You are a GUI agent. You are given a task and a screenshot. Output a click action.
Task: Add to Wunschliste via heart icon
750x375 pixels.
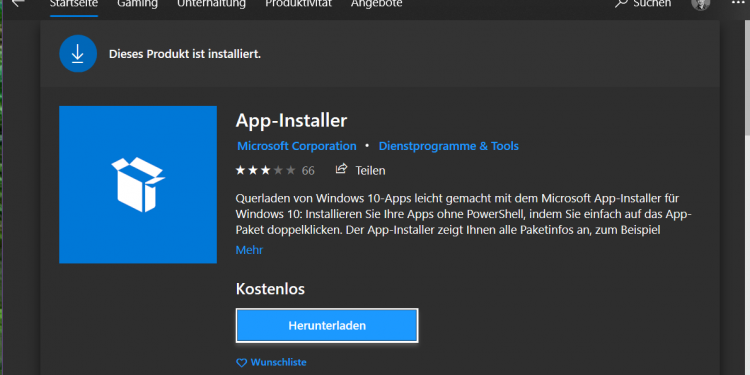tap(242, 363)
